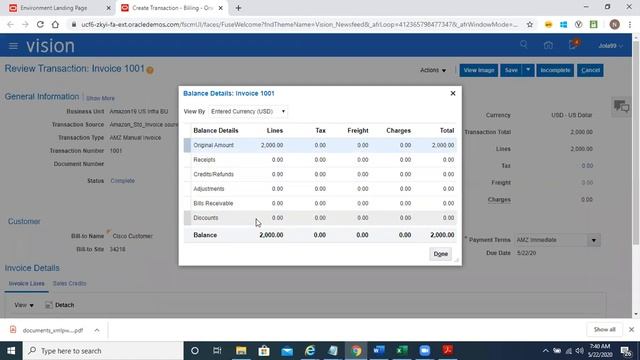
Task: Click the Freight column header
Action: (x=358, y=131)
